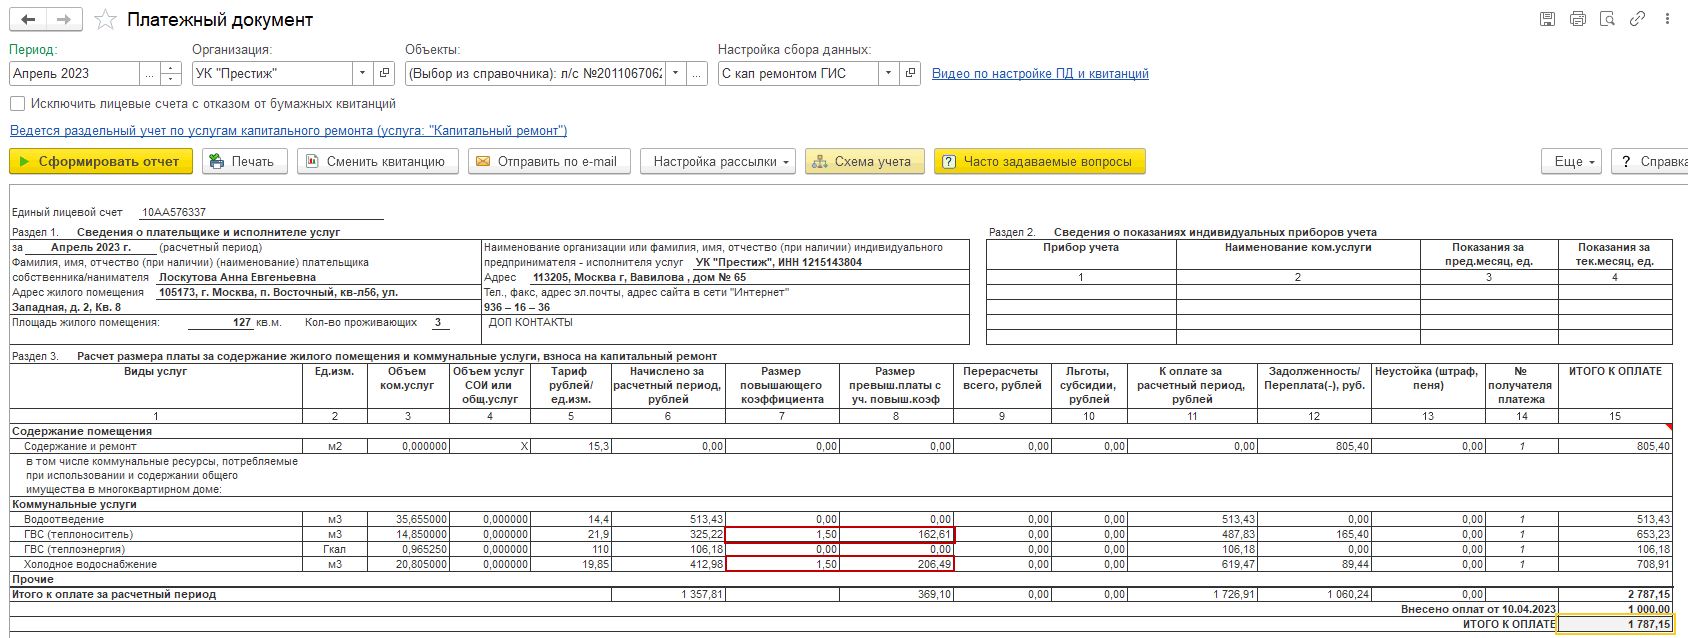Open the Настройка рассылки dropdown button
The image size is (1688, 638).
(x=718, y=161)
